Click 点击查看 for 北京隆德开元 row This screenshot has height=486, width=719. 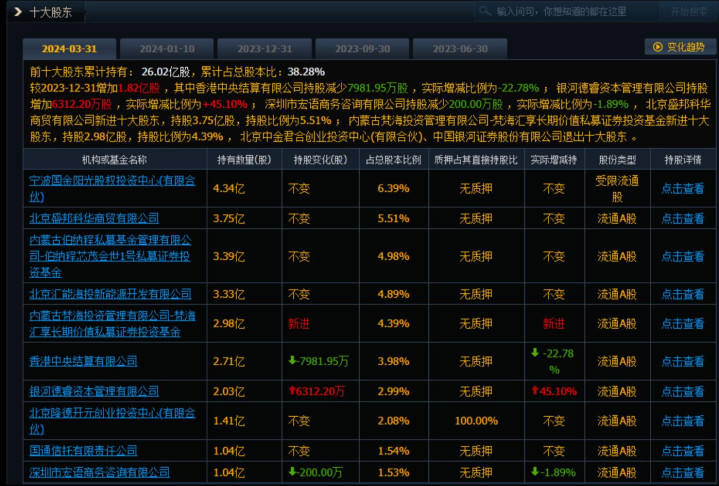click(682, 421)
